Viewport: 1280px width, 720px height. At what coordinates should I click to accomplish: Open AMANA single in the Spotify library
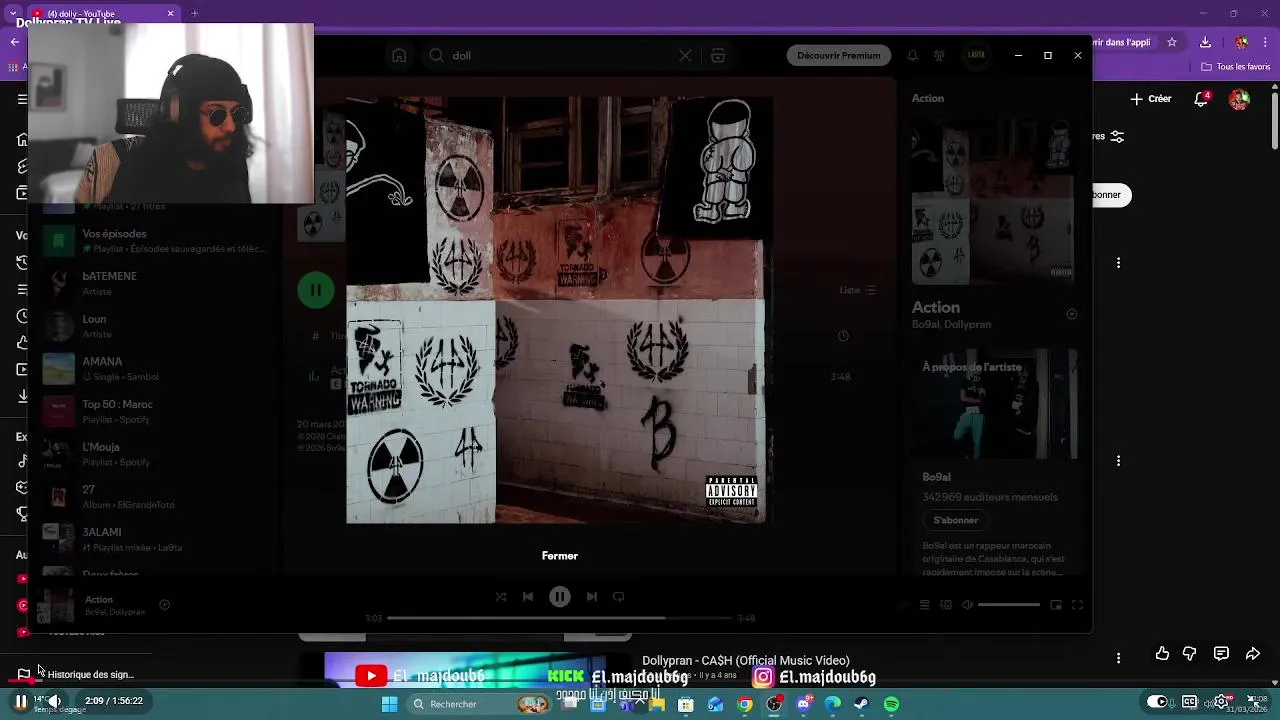(x=155, y=369)
